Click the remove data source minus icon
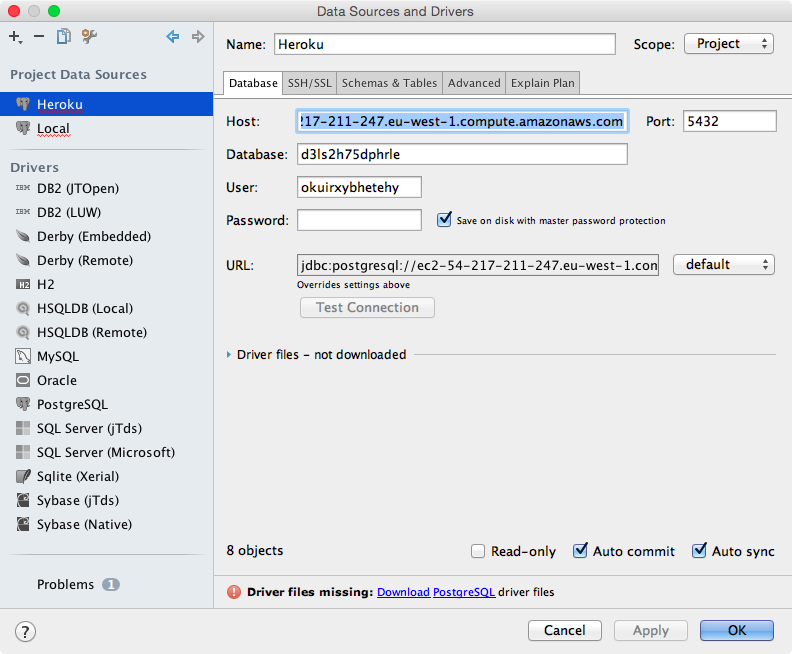 tap(39, 36)
